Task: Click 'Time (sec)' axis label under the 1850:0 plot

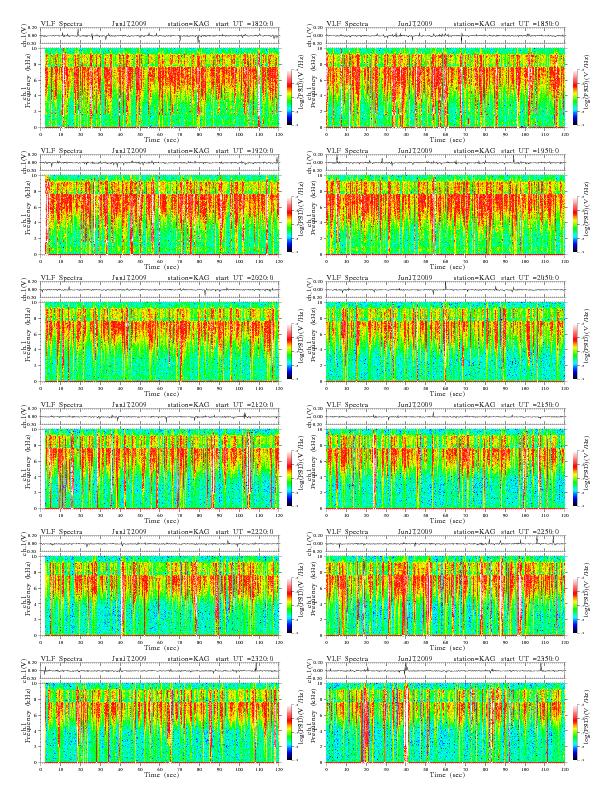Action: click(447, 139)
